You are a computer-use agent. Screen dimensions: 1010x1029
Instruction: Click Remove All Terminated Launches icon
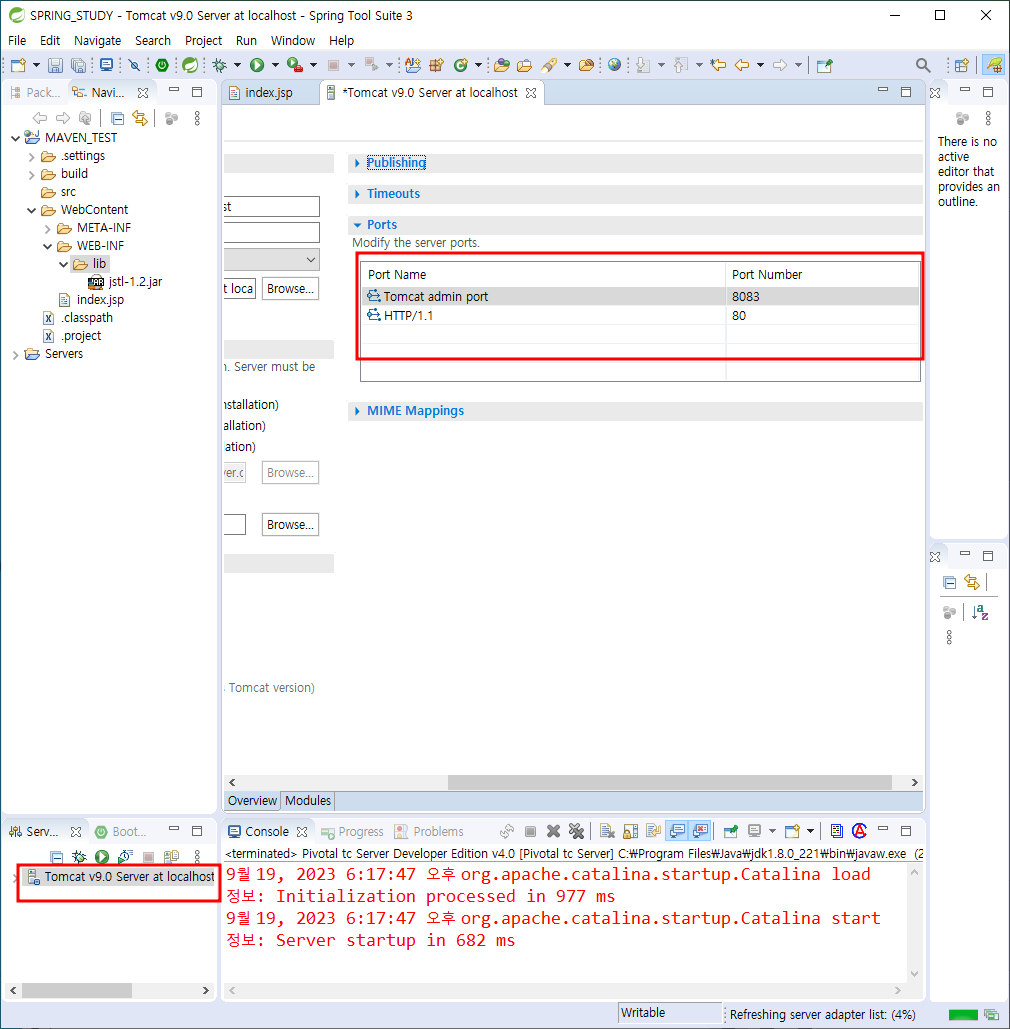[576, 831]
